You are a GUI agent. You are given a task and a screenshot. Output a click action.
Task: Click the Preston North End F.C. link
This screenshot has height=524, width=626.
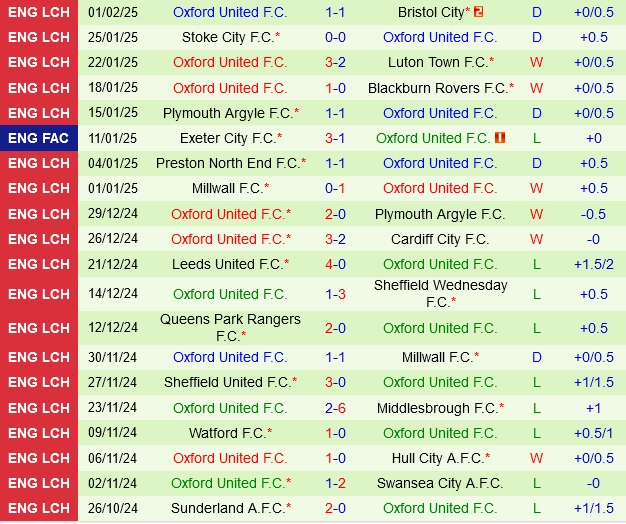point(228,163)
